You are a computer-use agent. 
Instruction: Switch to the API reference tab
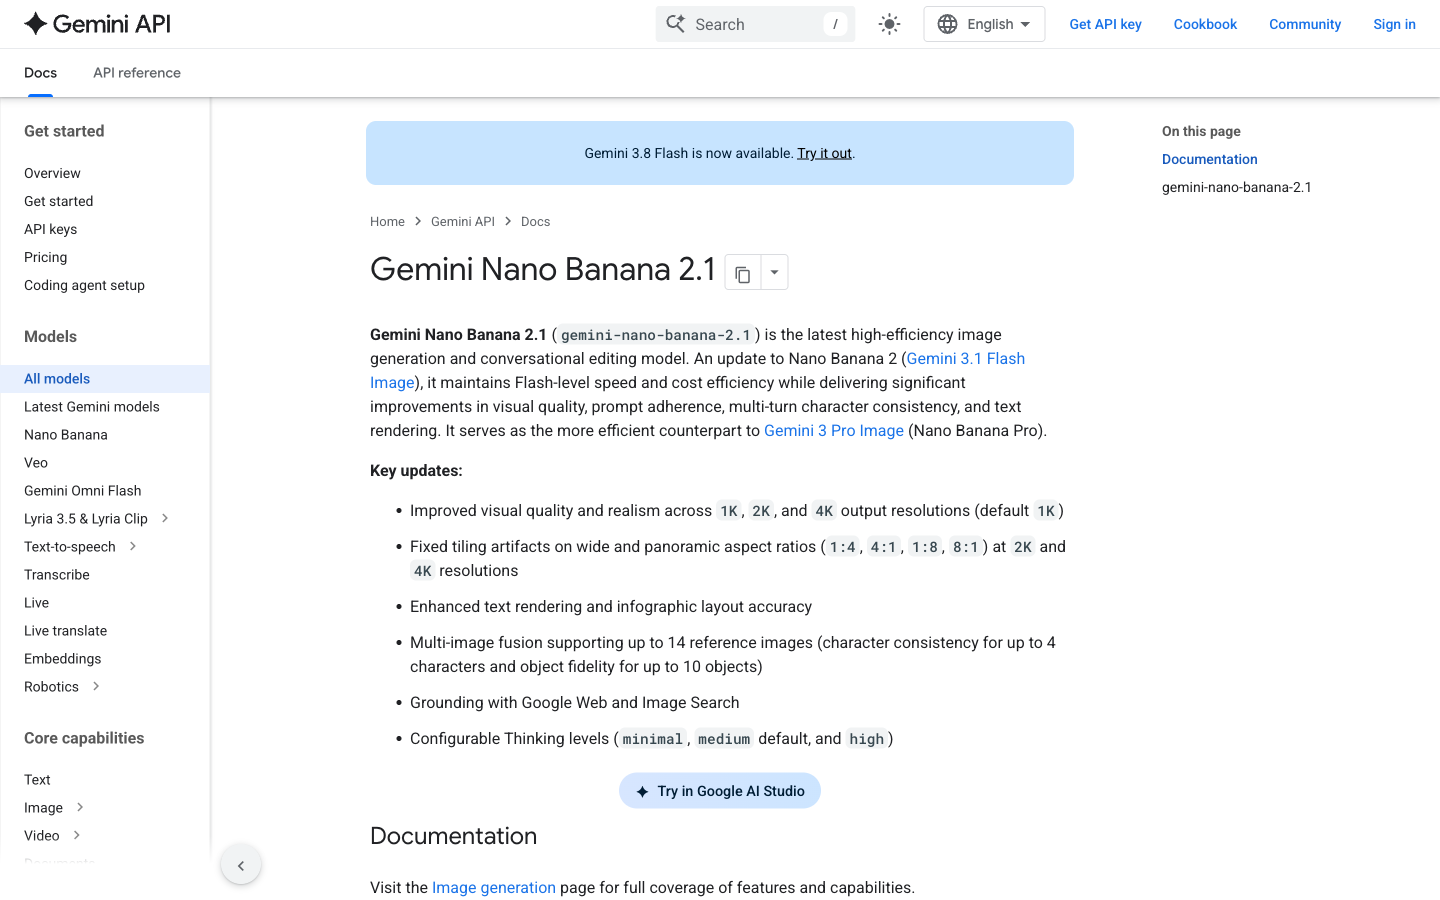(x=137, y=73)
